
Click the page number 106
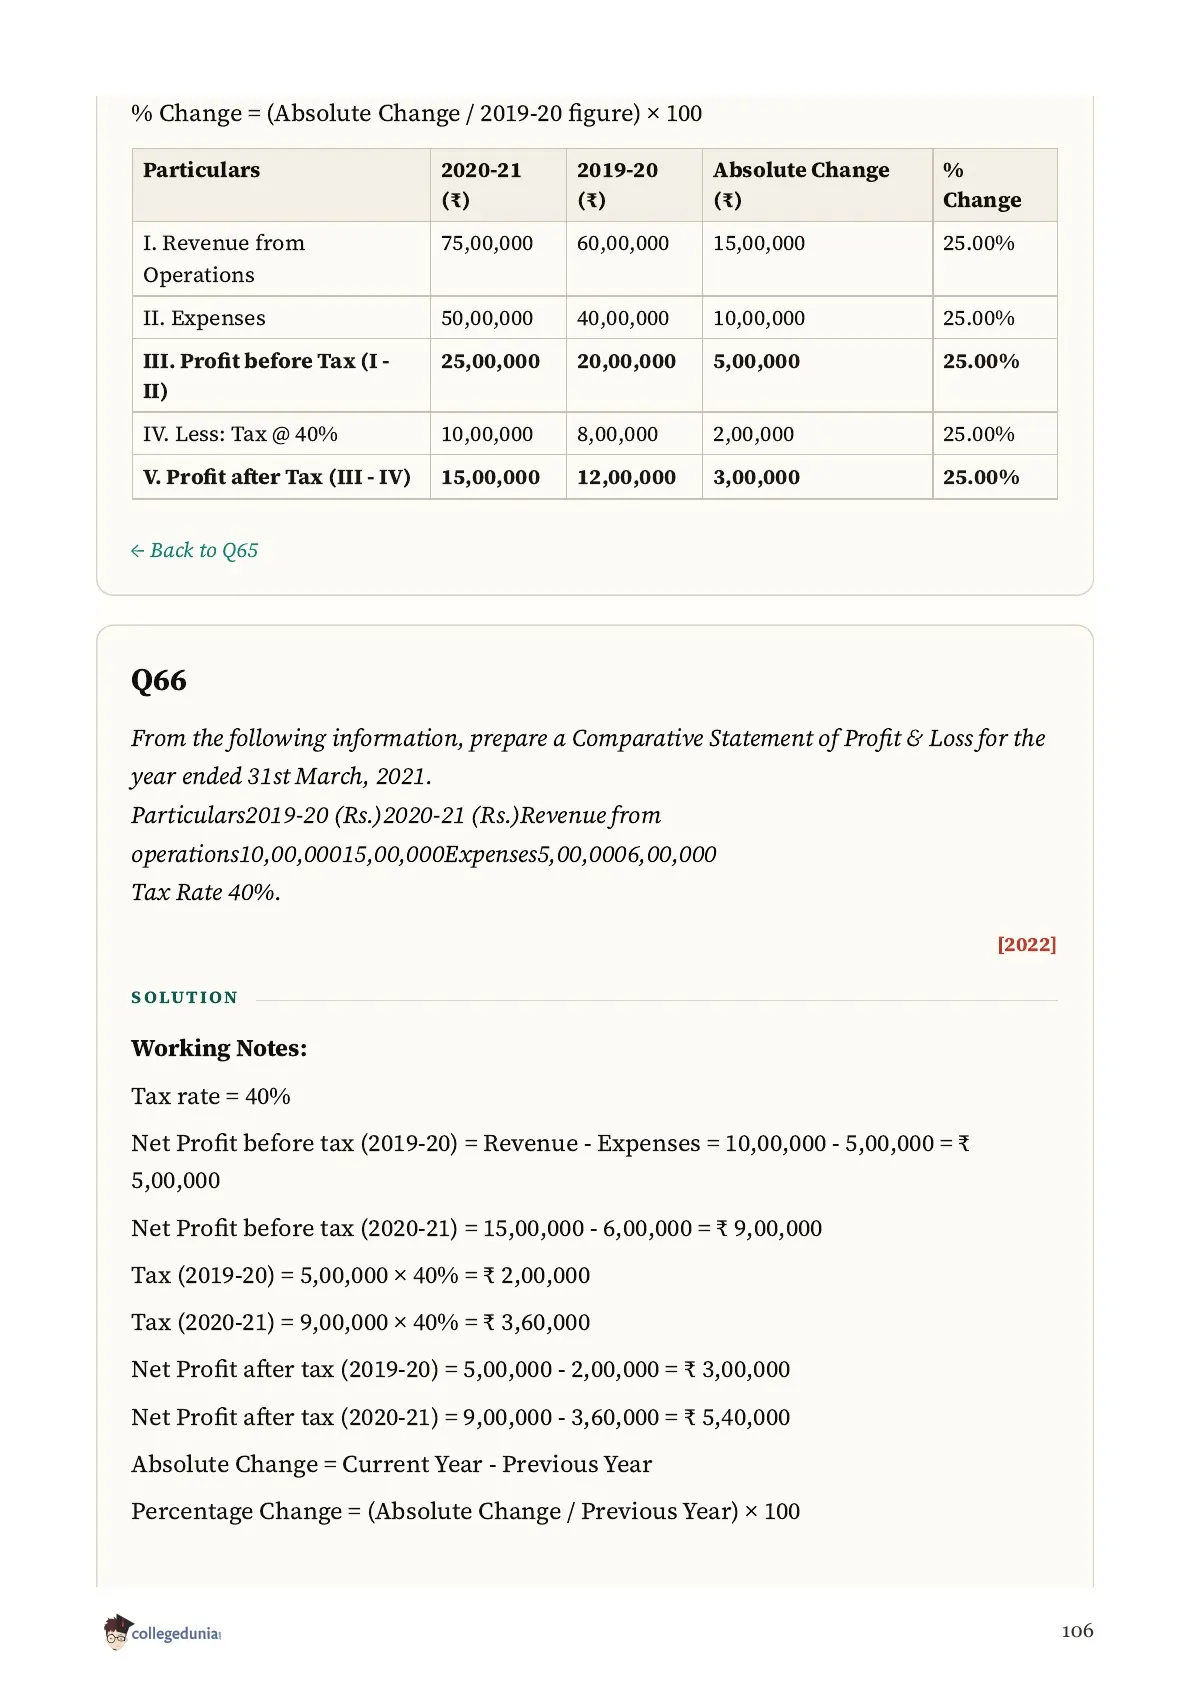1077,1631
